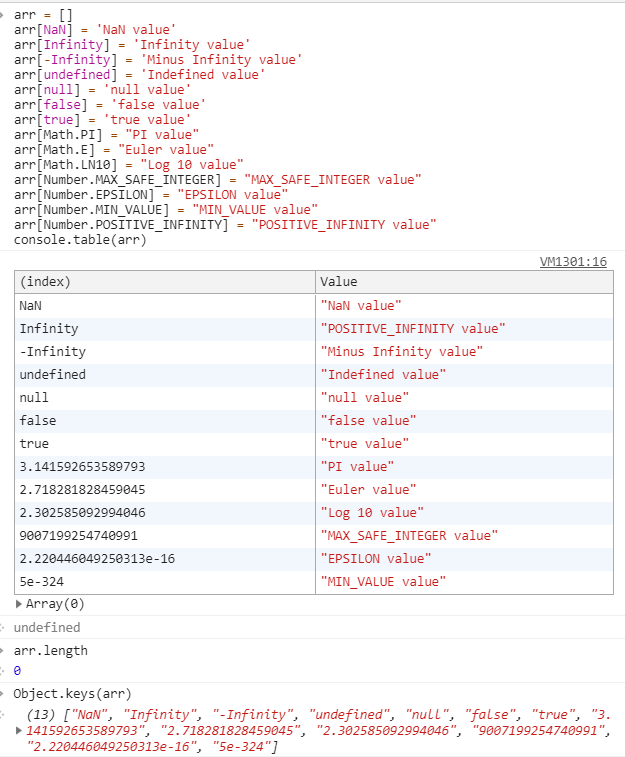
Task: Click the blue 0 length result
Action: [x=17, y=671]
